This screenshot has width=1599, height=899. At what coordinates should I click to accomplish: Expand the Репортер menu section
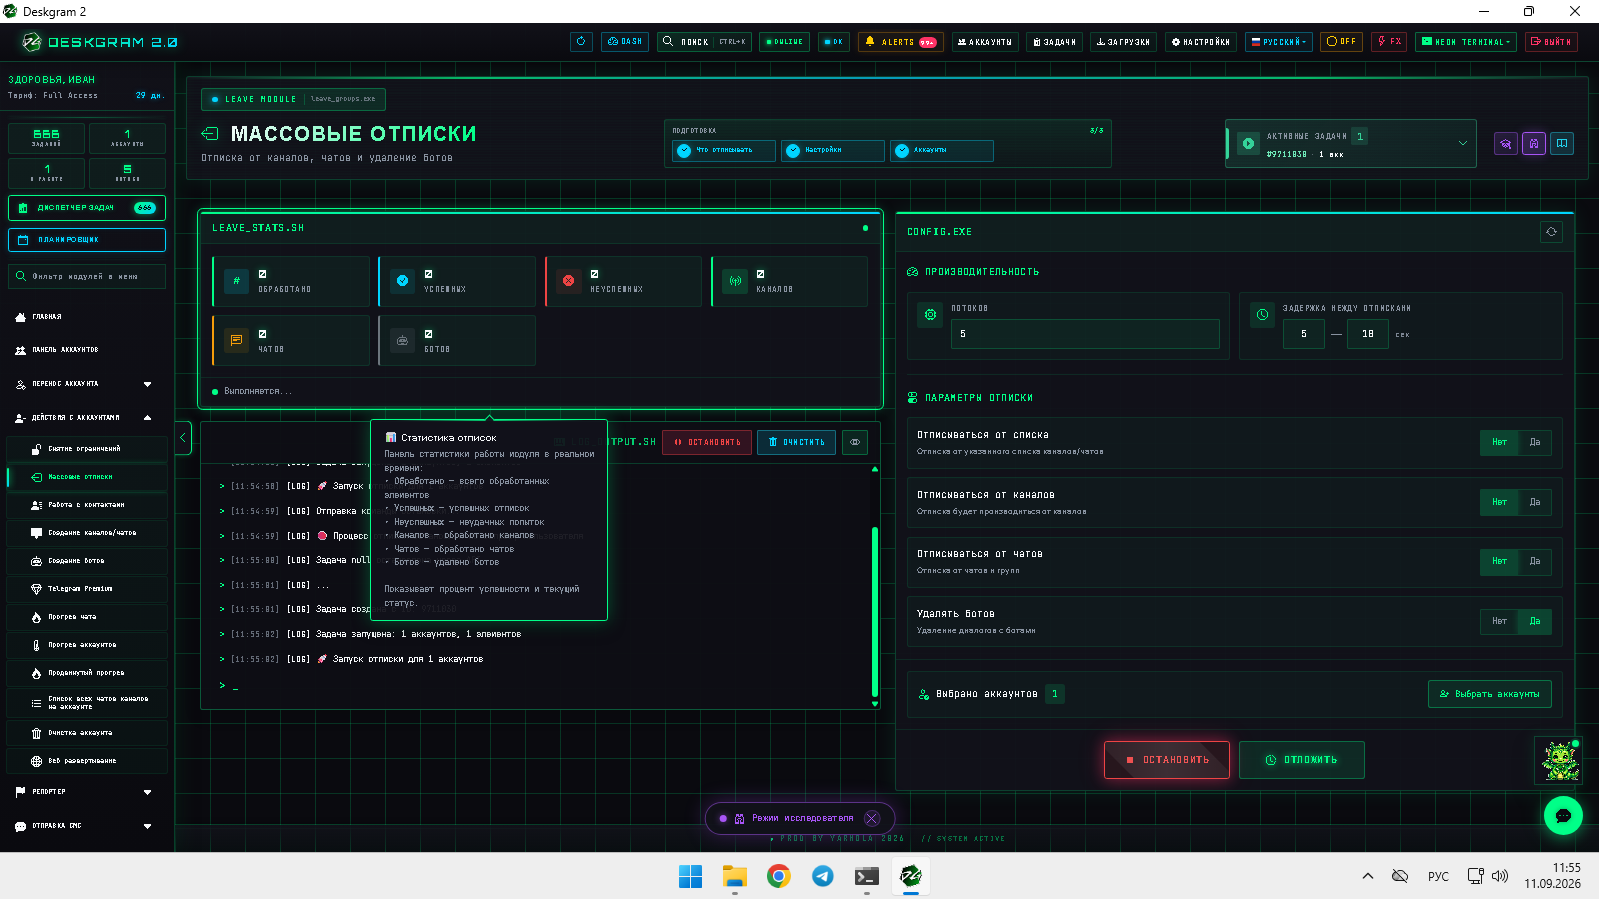click(x=85, y=792)
